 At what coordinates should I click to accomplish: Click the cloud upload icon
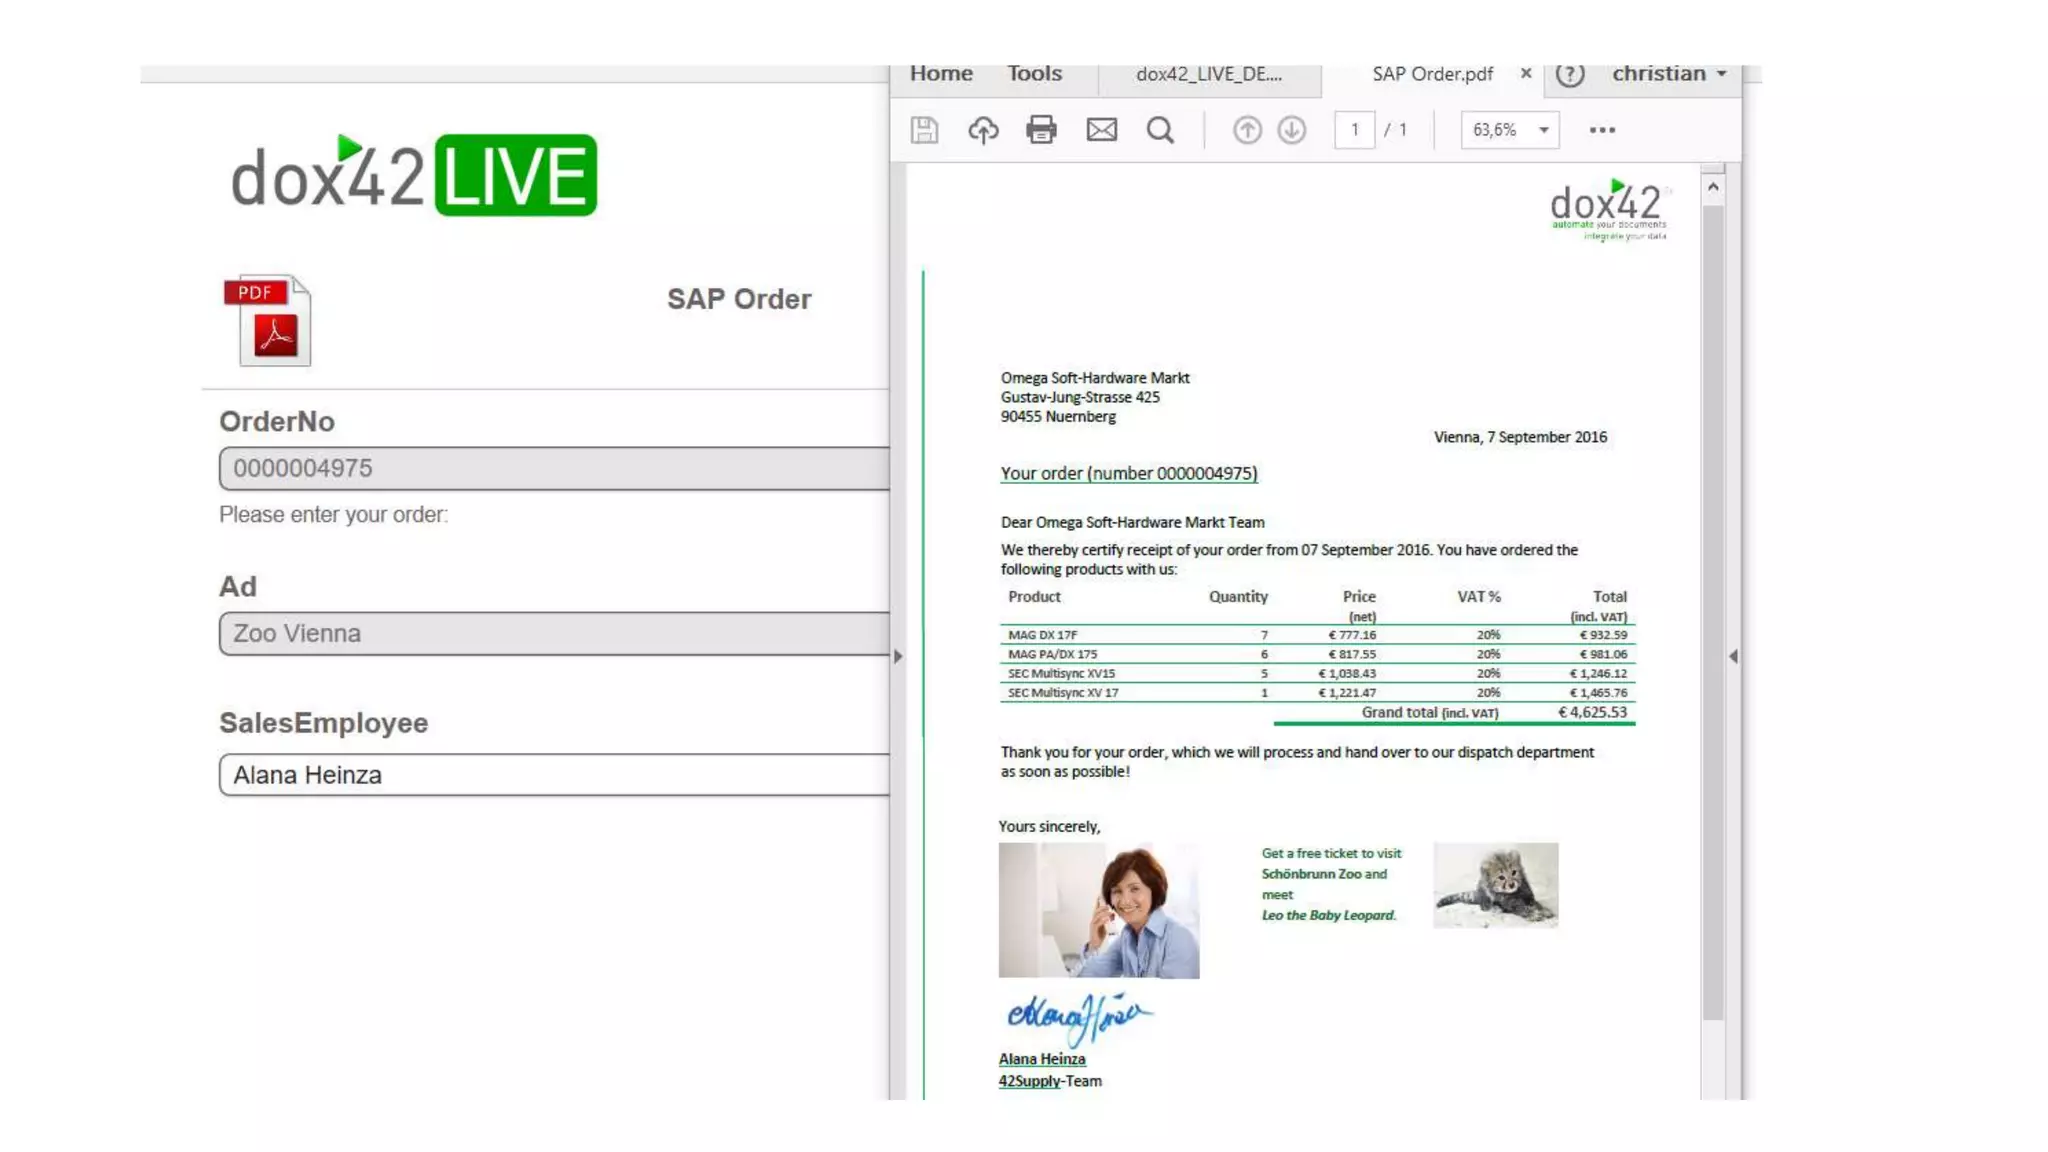(983, 130)
